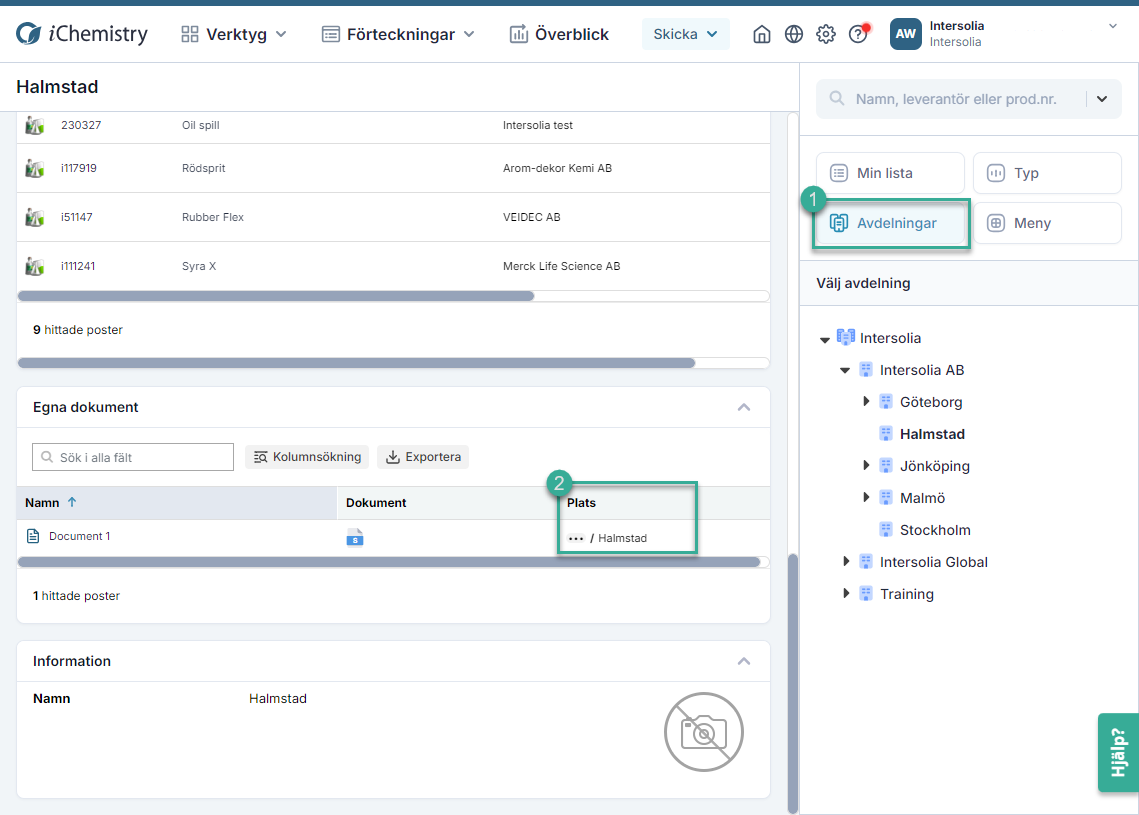This screenshot has width=1139, height=815.
Task: Click the Kolumnsökning button
Action: [307, 457]
